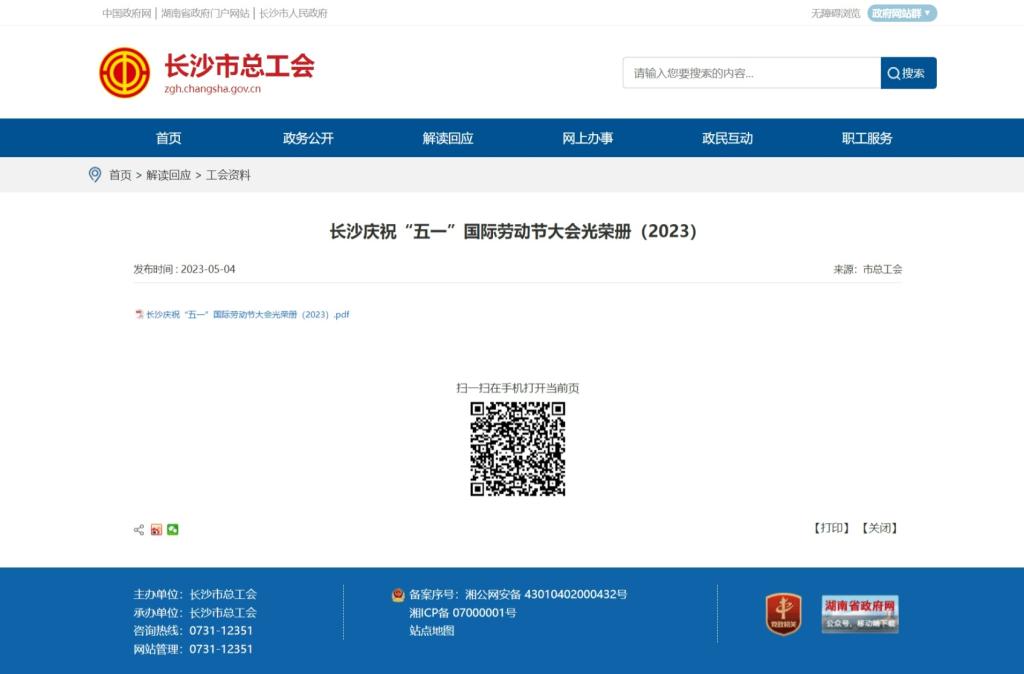Open the 湖南省政府网 banner image
Image resolution: width=1024 pixels, height=674 pixels.
pyautogui.click(x=860, y=614)
